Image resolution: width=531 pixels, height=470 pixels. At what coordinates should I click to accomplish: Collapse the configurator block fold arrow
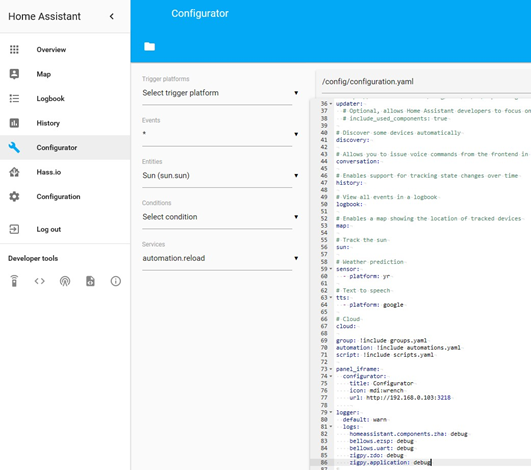click(331, 376)
